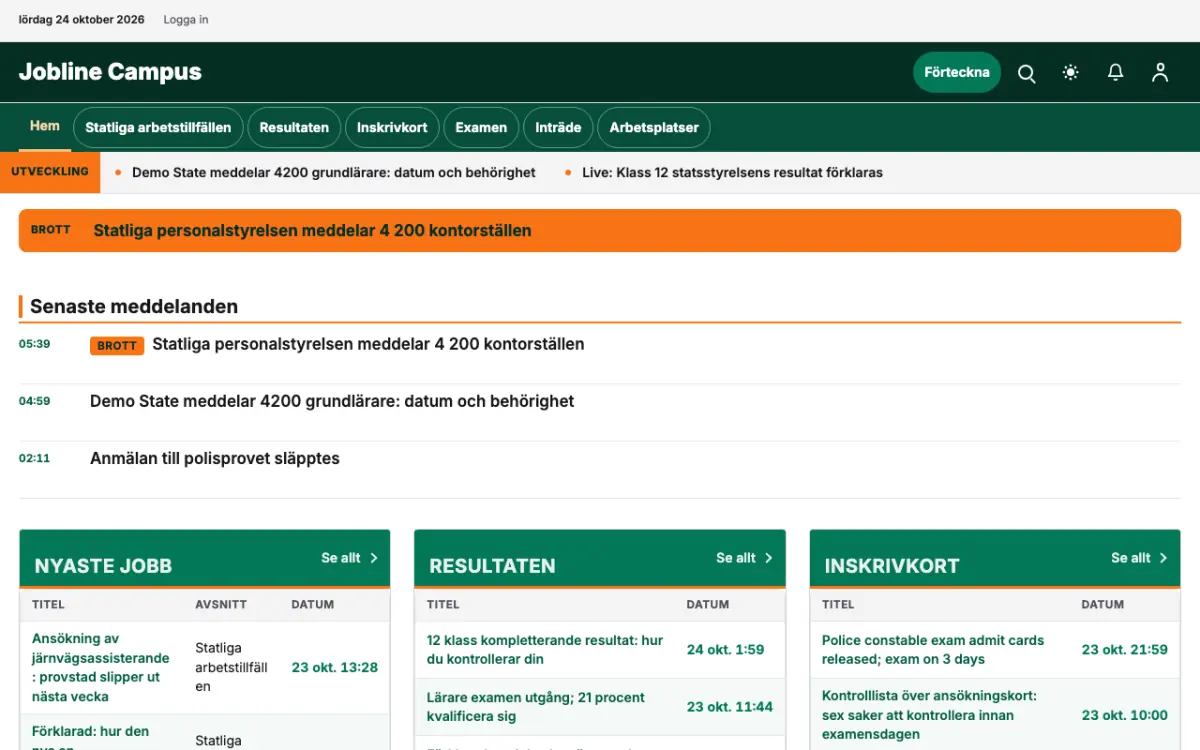1200x750 pixels.
Task: Open job Ansökning av järnvägsassisterande
Action: 101,667
